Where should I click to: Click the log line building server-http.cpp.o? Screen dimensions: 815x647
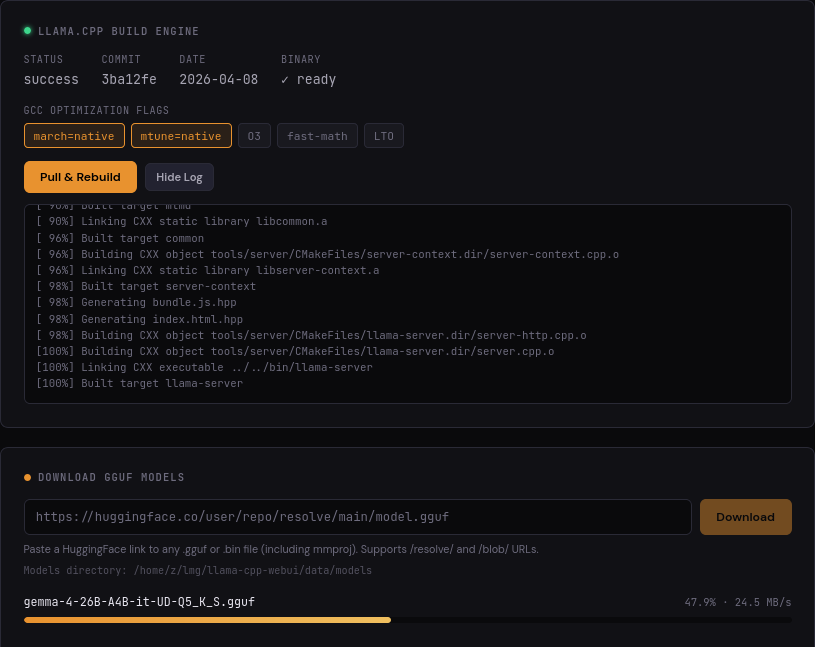click(x=311, y=335)
